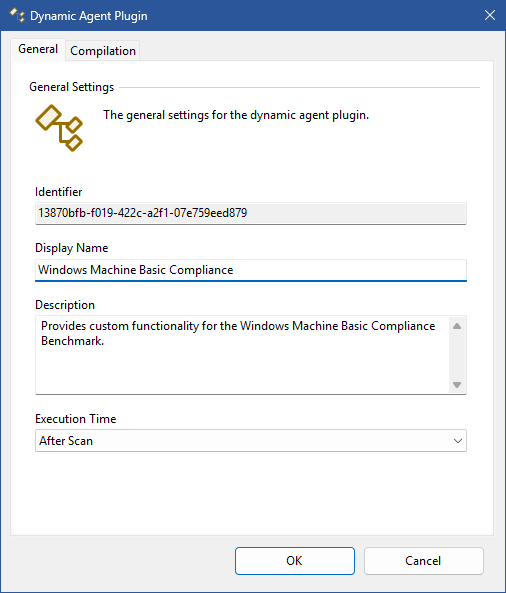Screen dimensions: 506x593
Task: Click the Dynamic Agent Plugin window title text
Action: tap(89, 16)
